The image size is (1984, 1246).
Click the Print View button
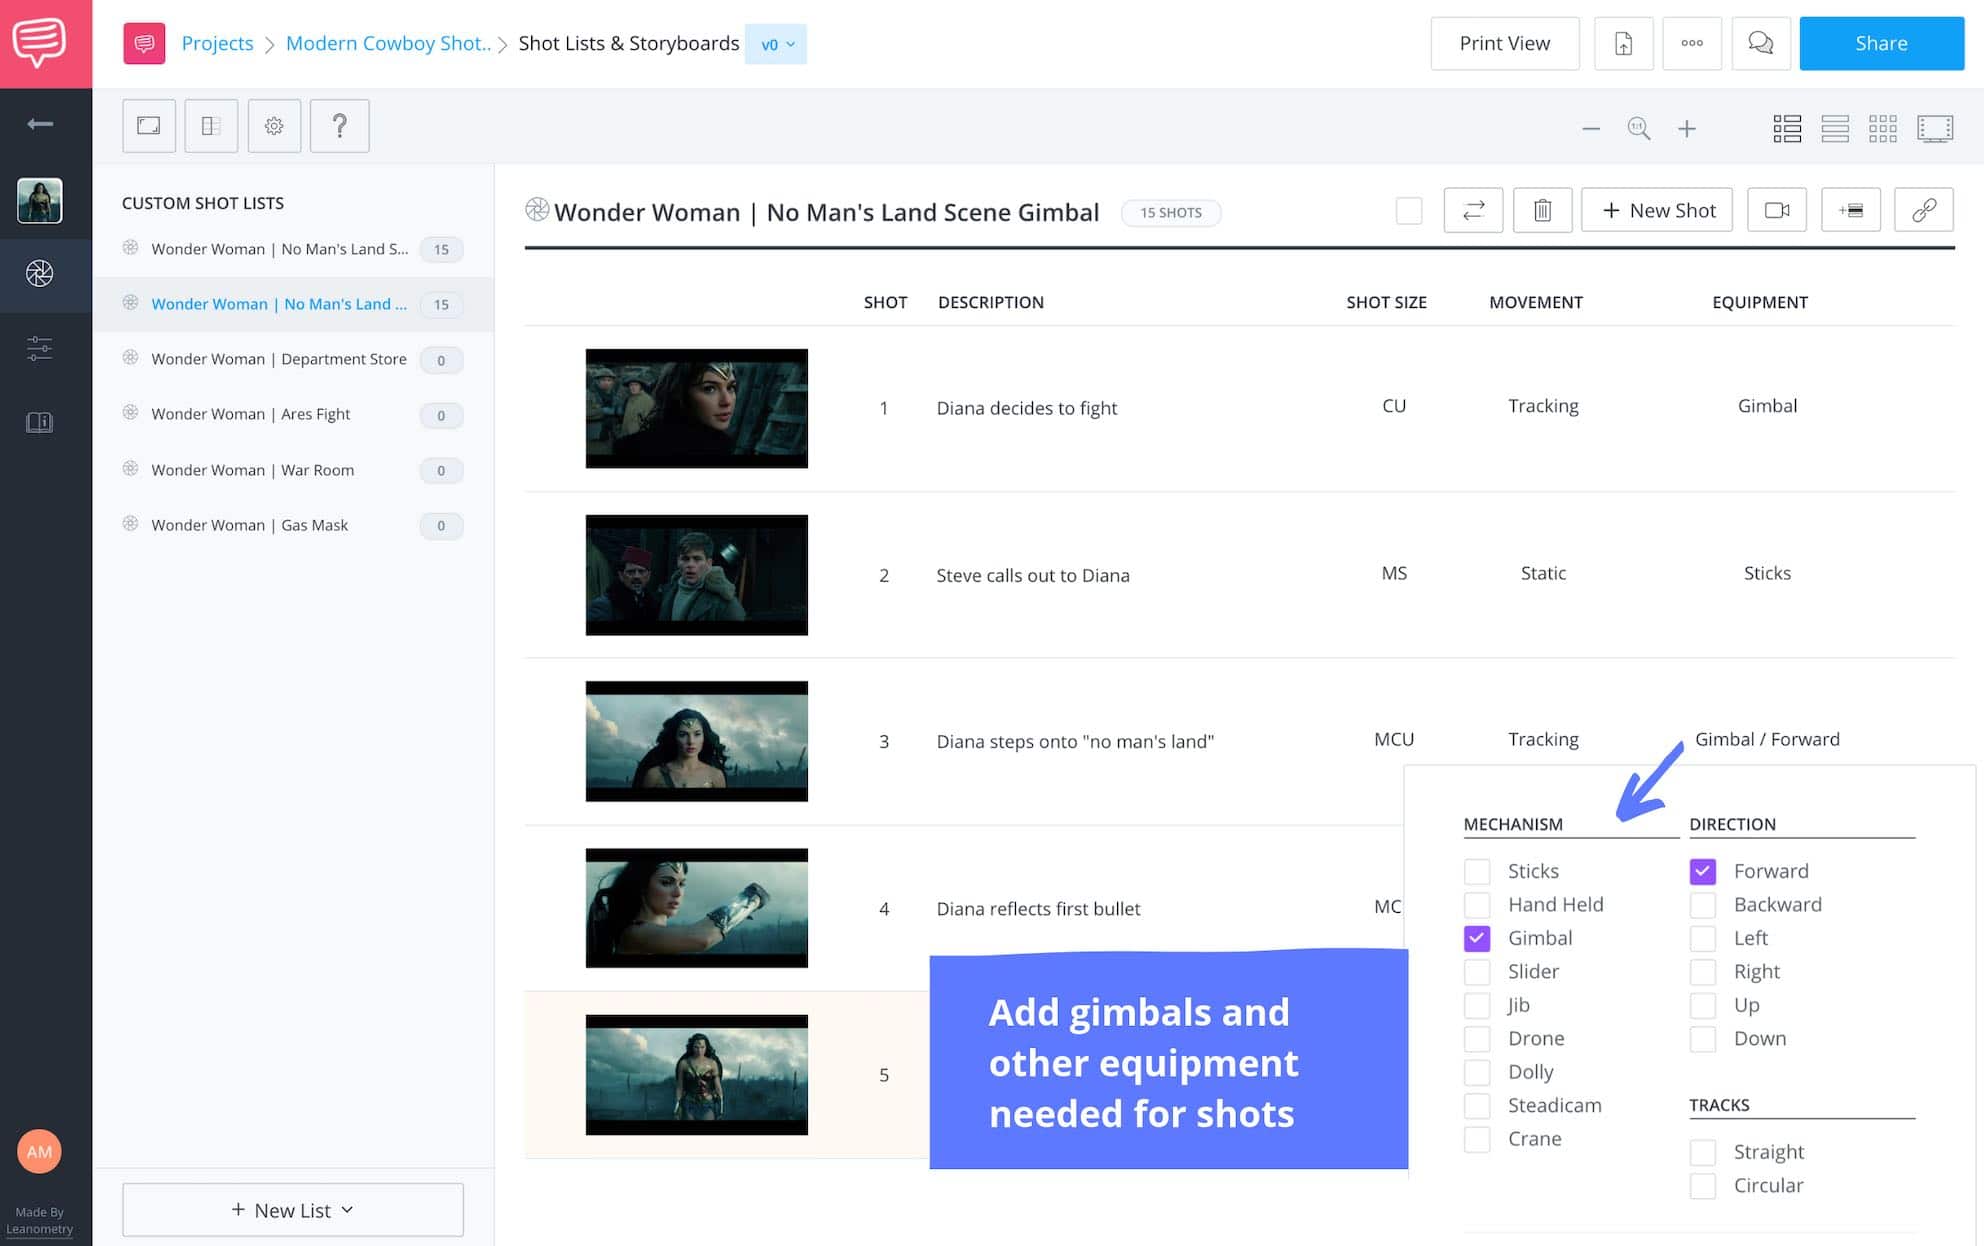(x=1504, y=43)
